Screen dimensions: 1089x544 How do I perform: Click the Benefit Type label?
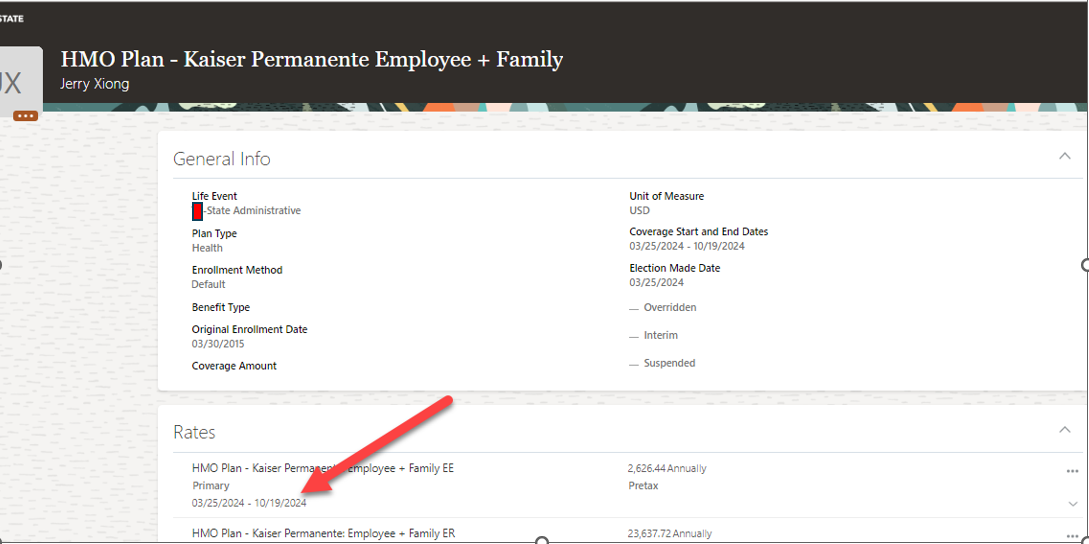point(221,307)
